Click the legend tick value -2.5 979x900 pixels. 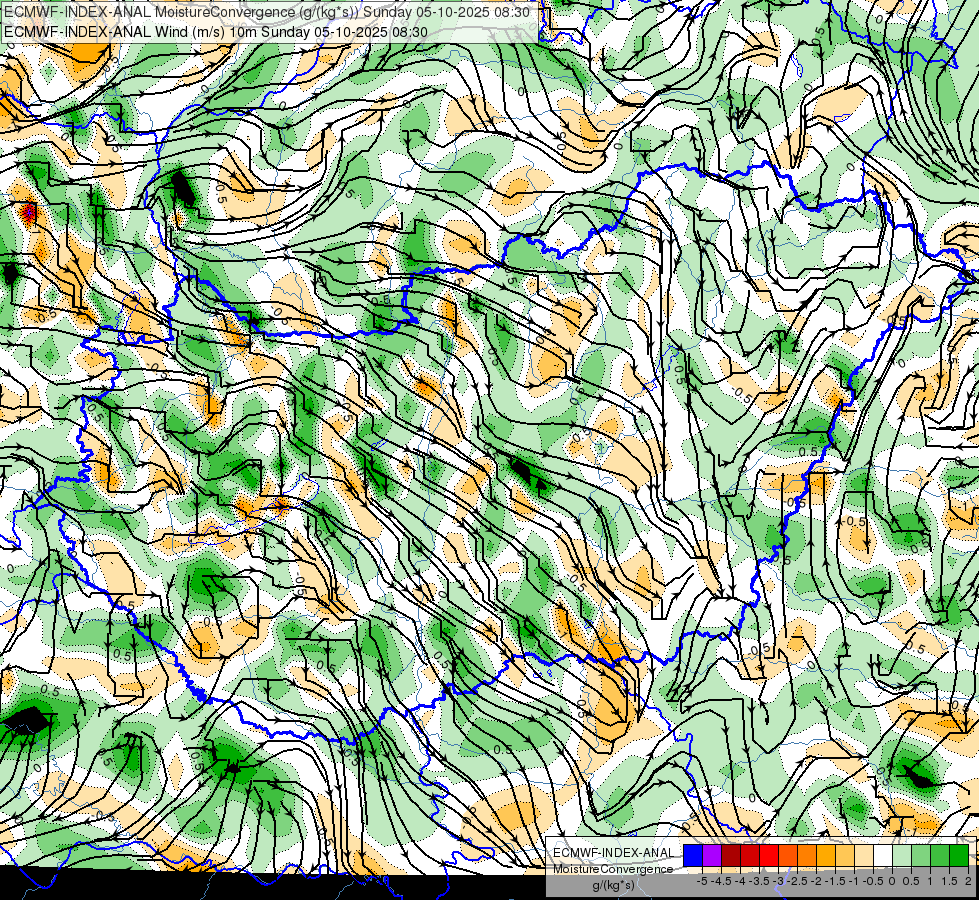(x=797, y=881)
